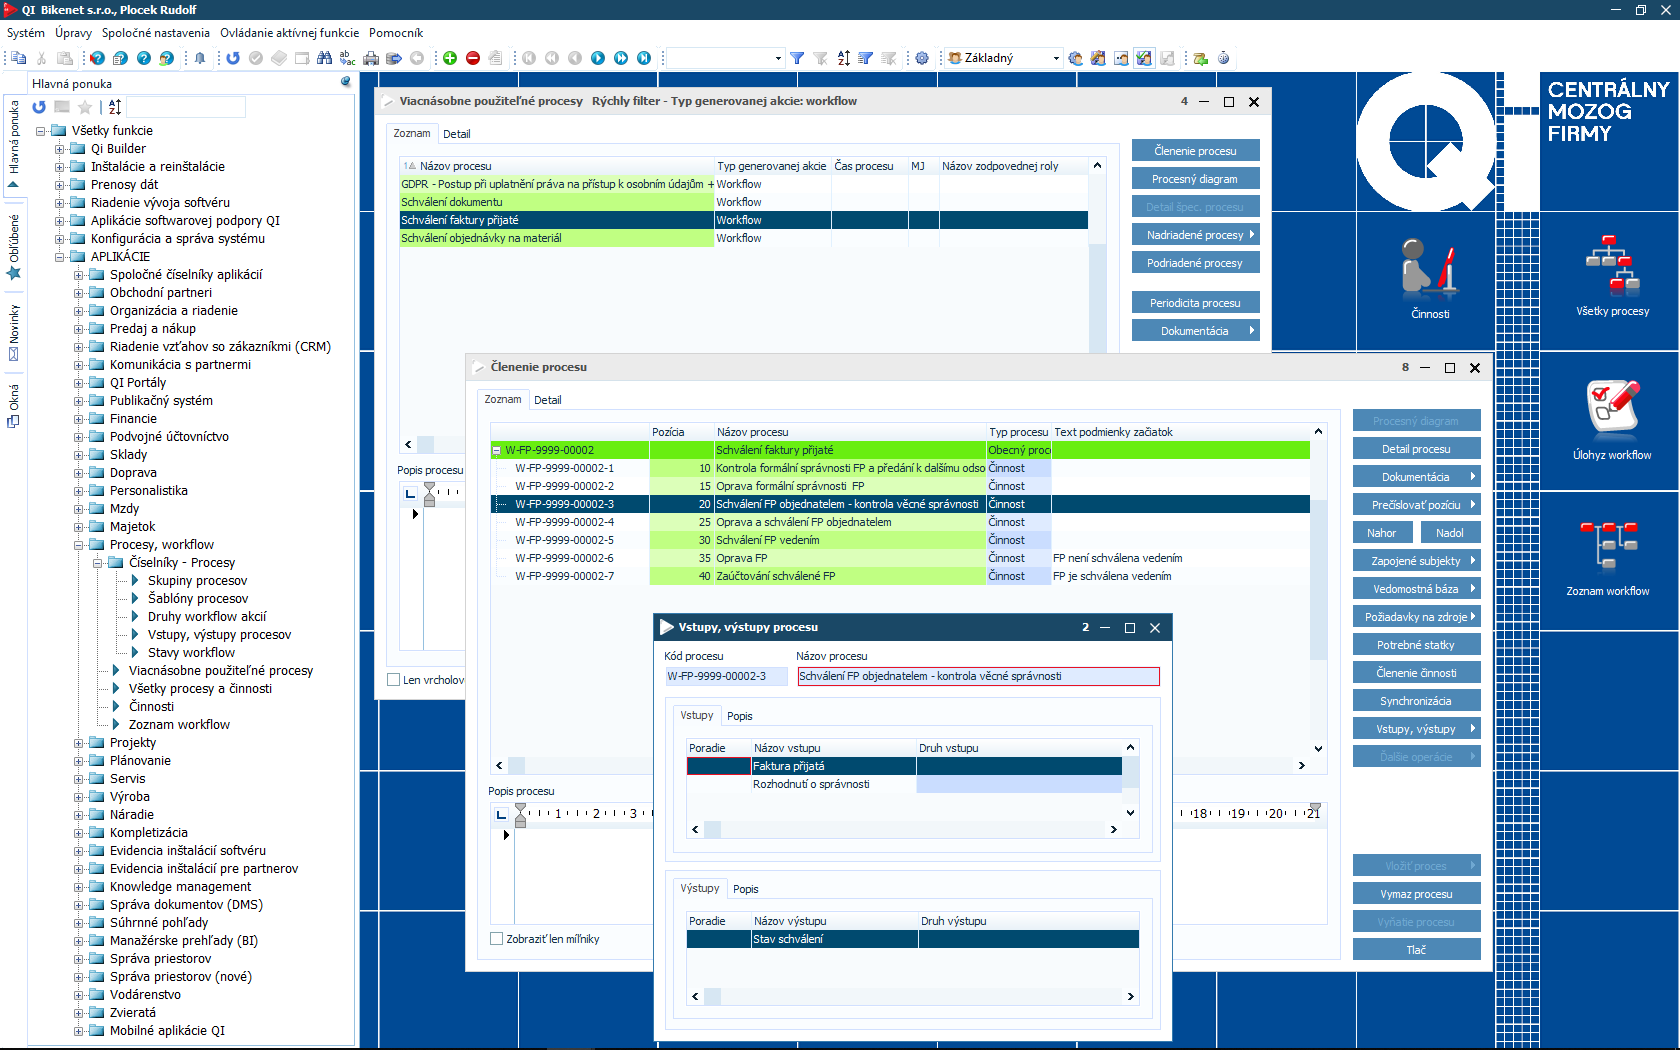Open the Pomocník menu

pos(396,33)
